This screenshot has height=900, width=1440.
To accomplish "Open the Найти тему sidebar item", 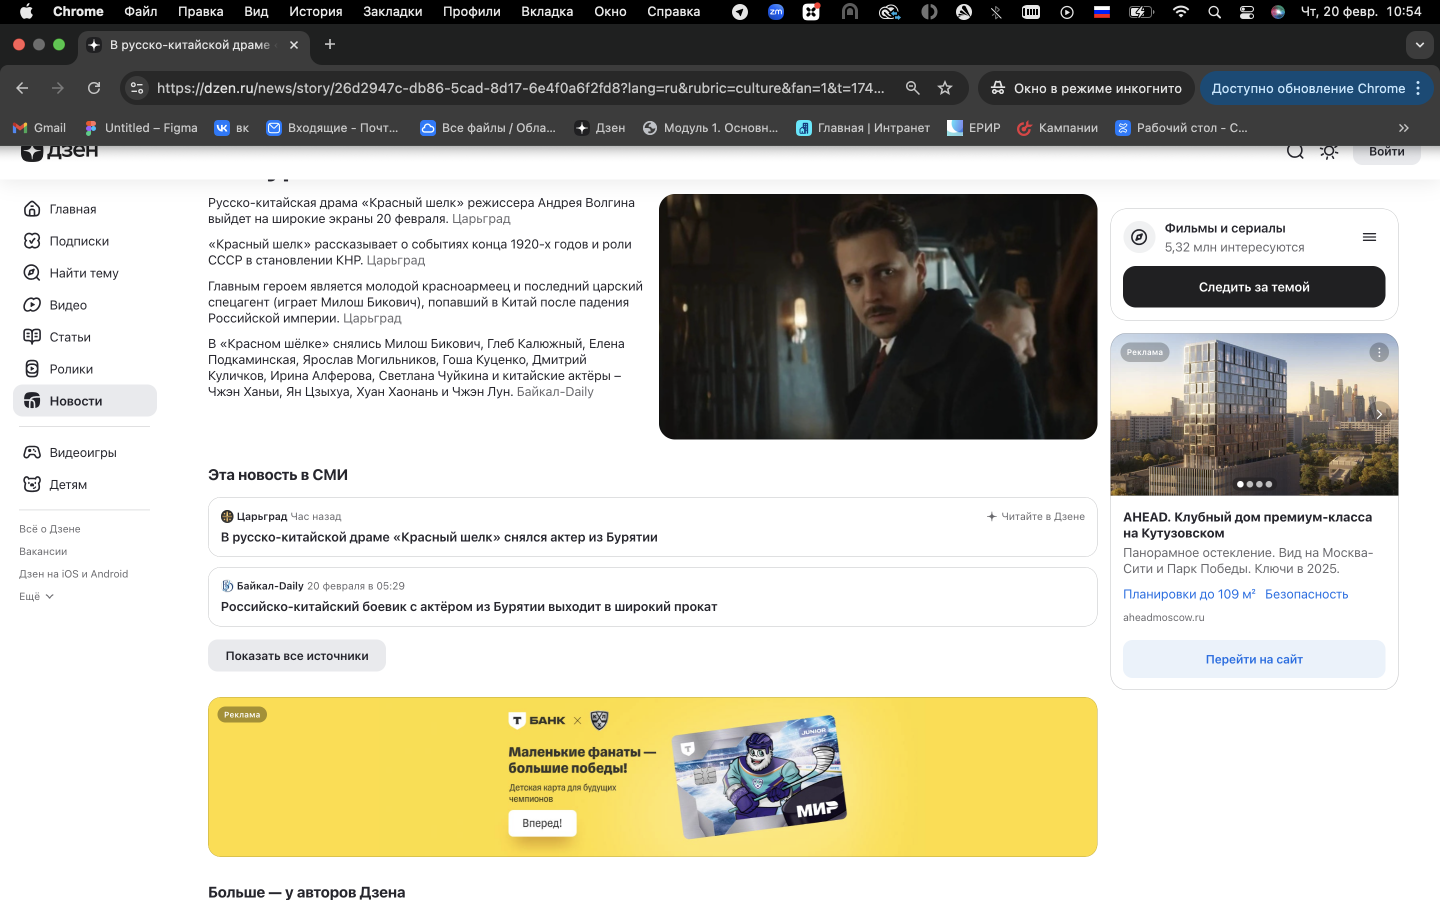I will (84, 273).
